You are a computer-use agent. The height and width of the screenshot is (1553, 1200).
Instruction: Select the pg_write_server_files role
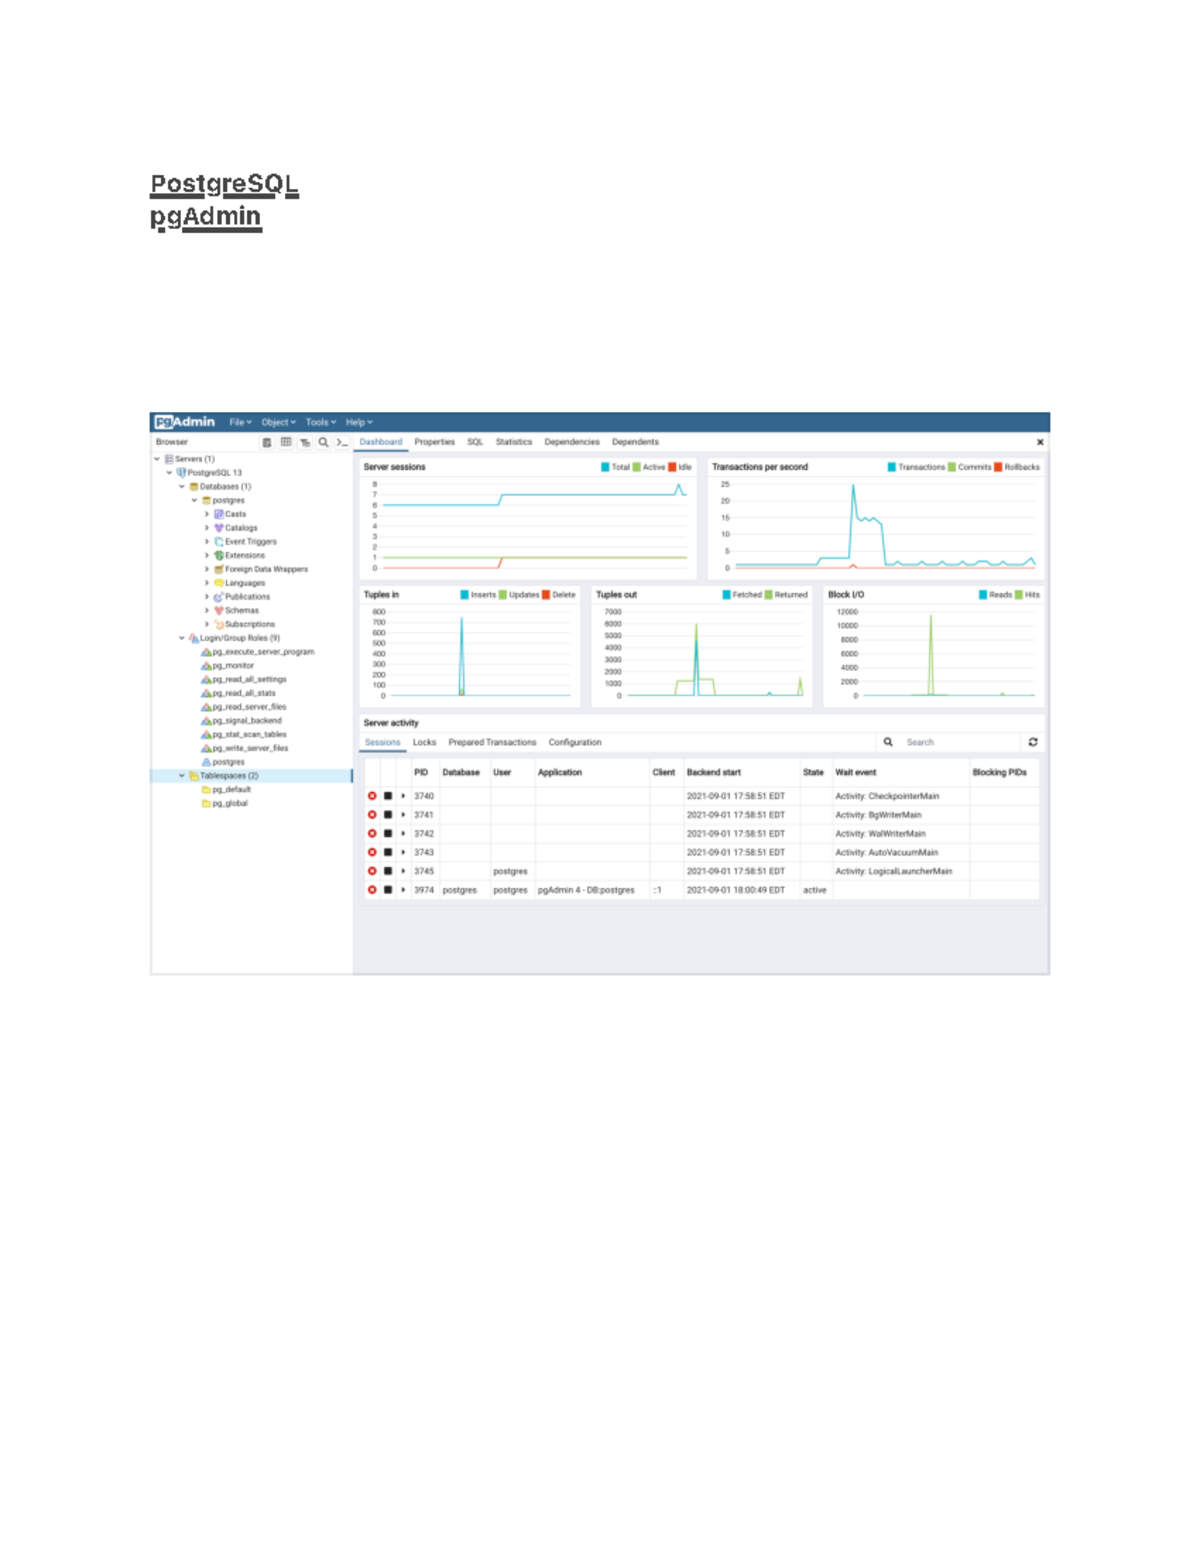point(250,748)
